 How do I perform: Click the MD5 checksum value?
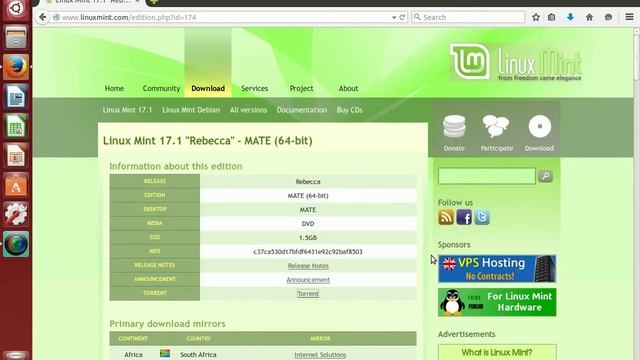pos(308,251)
